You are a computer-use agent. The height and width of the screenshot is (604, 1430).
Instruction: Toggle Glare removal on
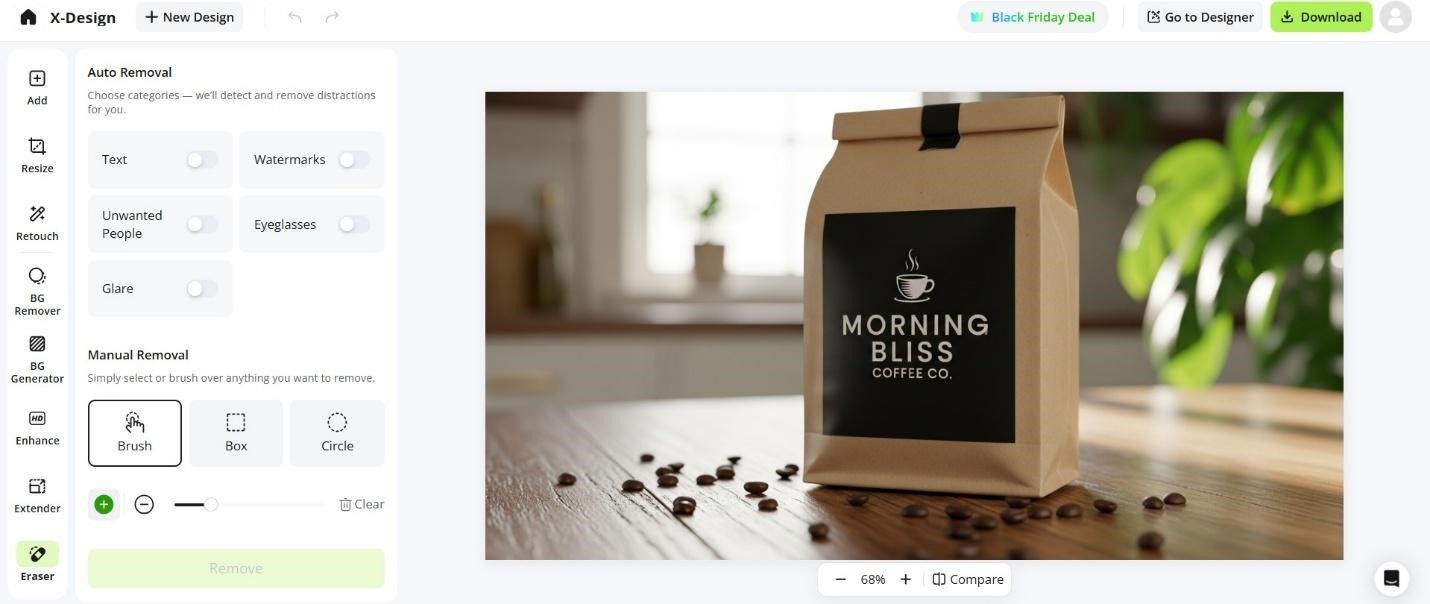201,288
